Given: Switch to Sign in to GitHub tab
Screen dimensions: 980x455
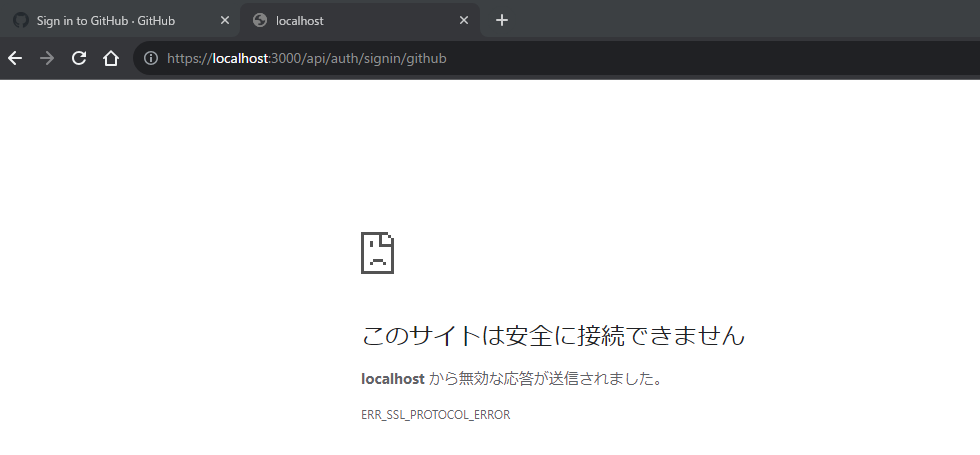Looking at the screenshot, I should pyautogui.click(x=120, y=20).
